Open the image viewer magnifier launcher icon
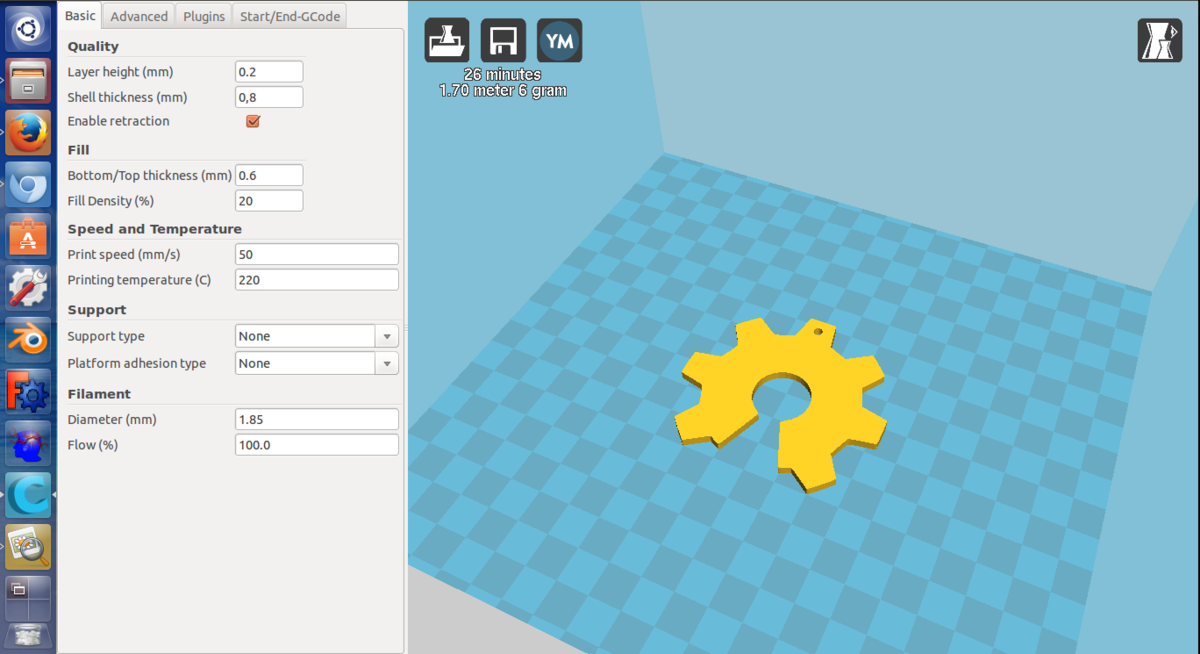 28,548
